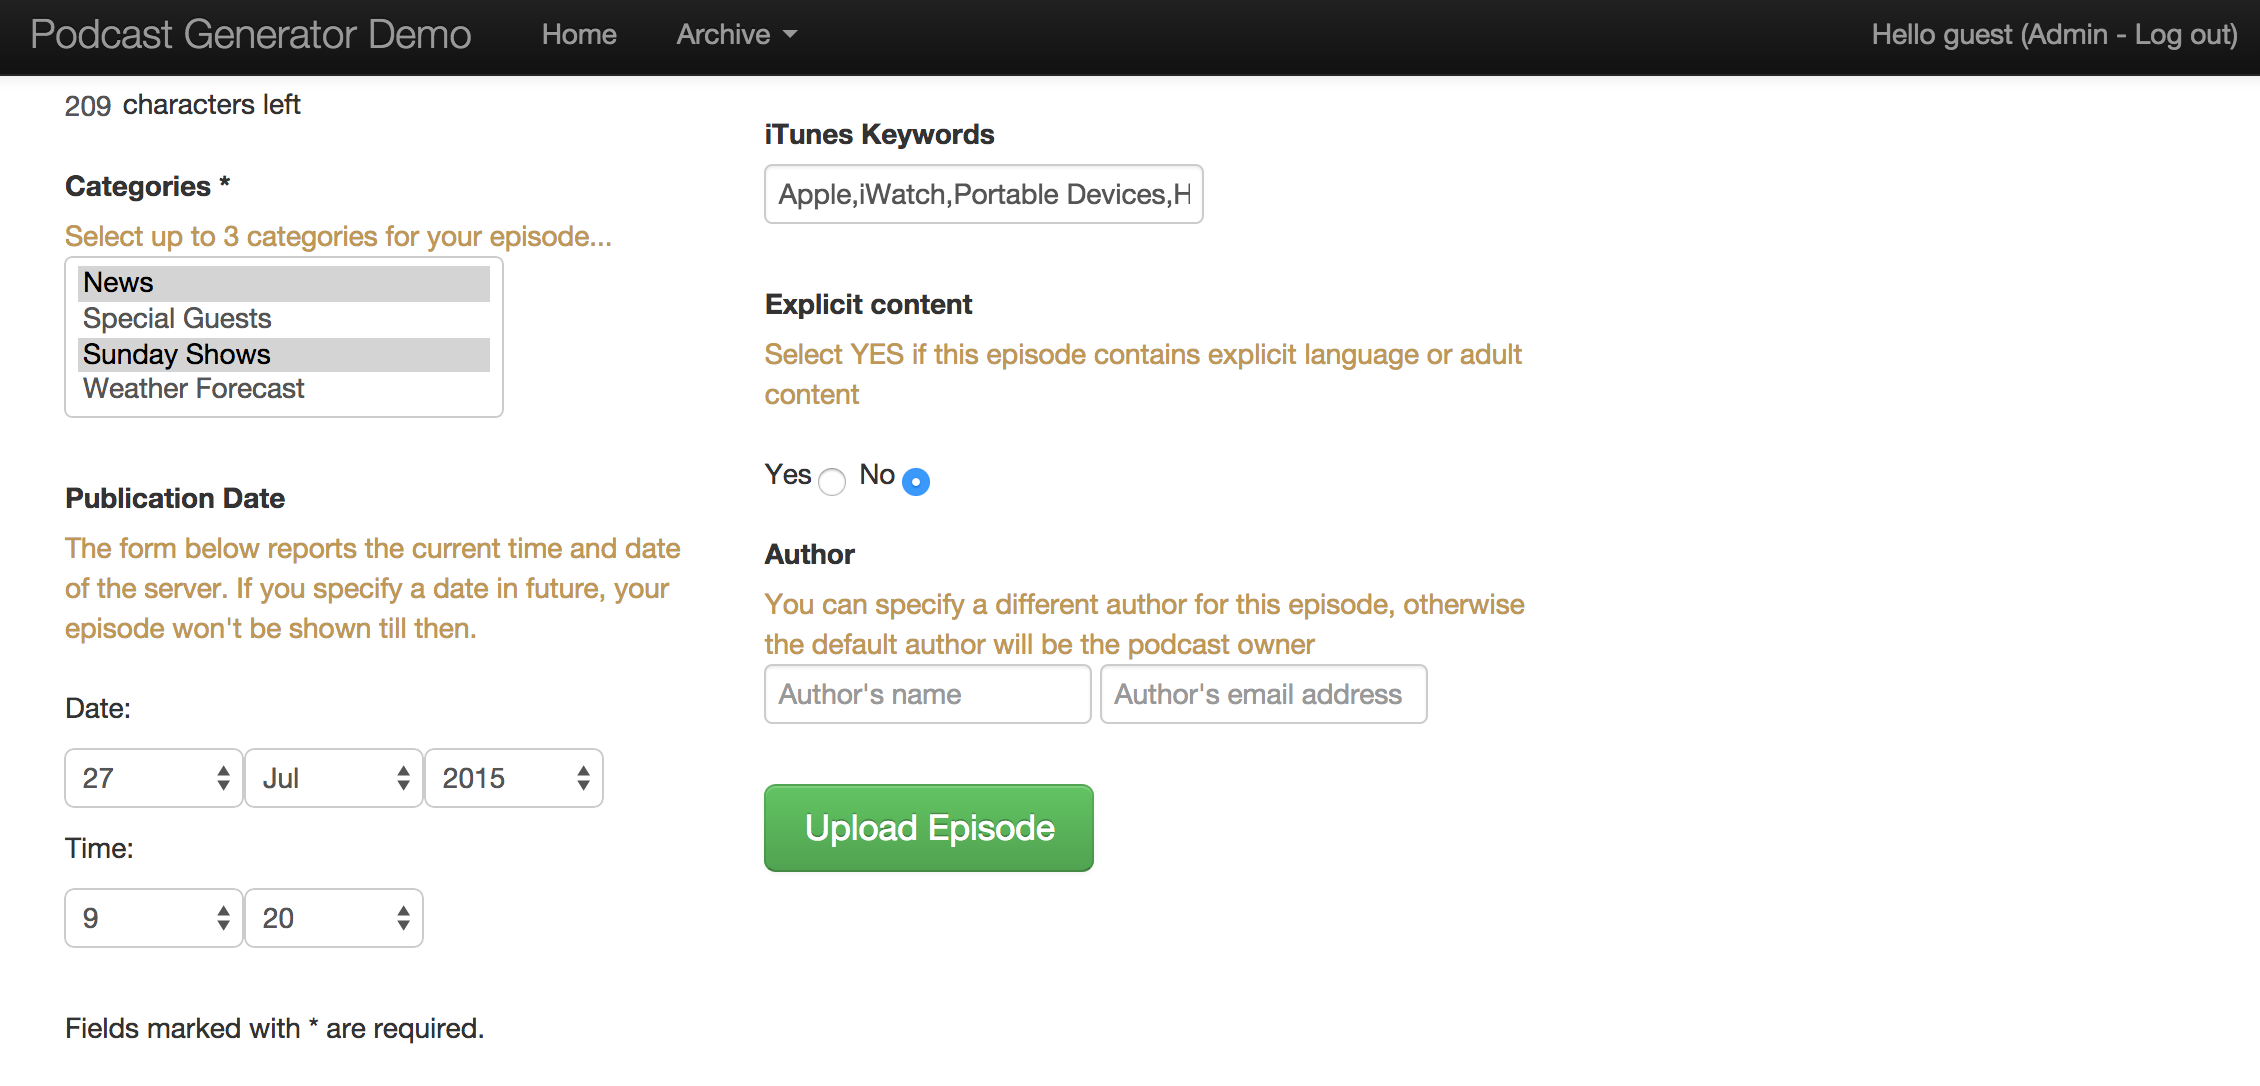Click the iTunes Keywords input field
2260x1086 pixels.
point(982,194)
